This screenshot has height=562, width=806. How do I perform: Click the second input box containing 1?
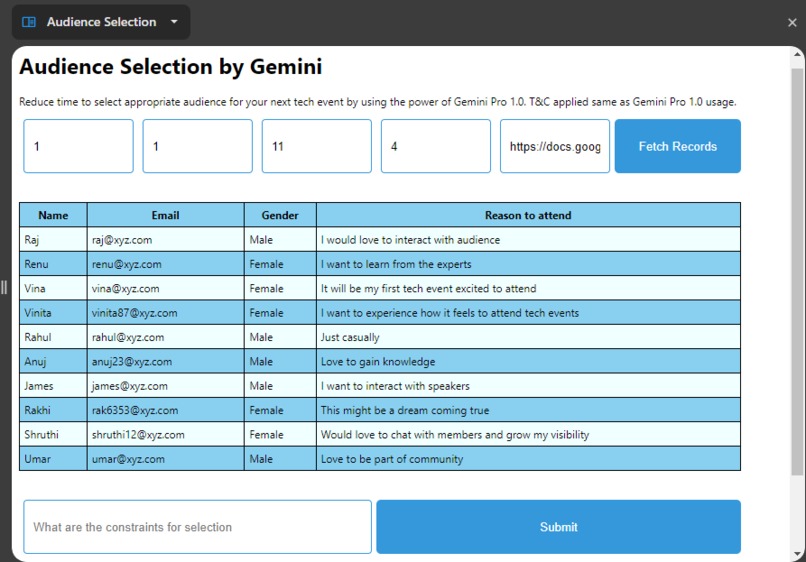(197, 147)
